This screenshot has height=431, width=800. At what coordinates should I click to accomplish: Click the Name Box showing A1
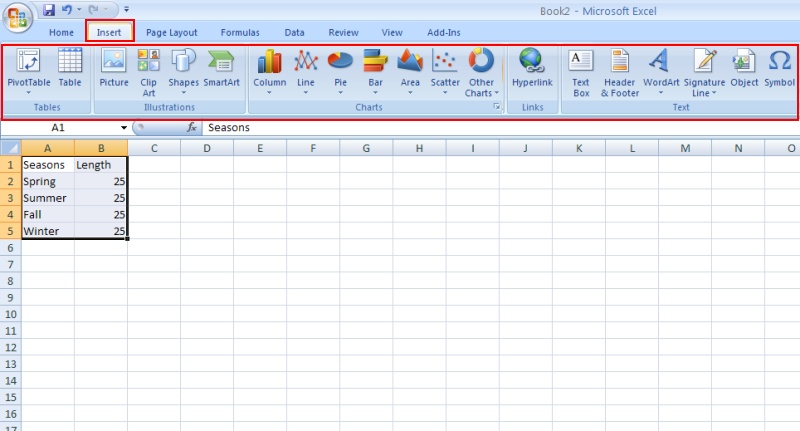(58, 128)
